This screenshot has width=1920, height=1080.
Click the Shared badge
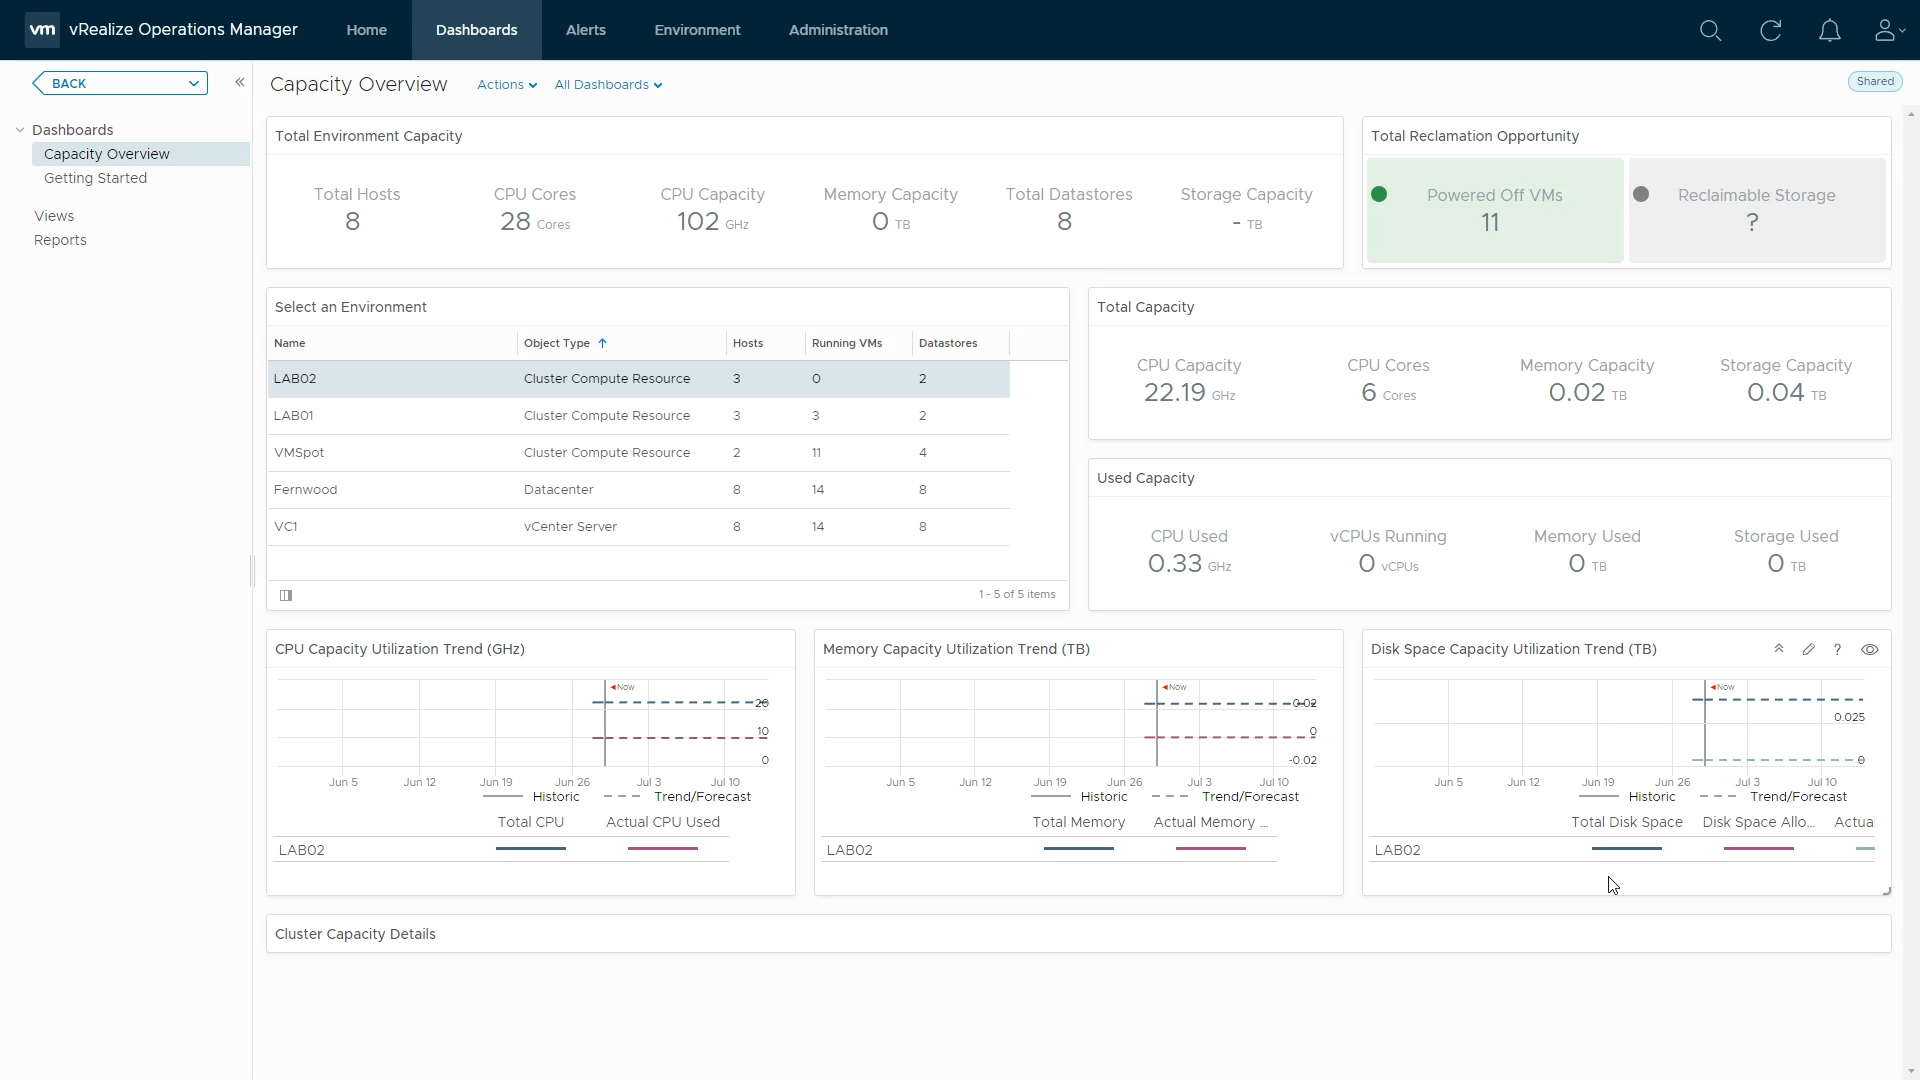pos(1875,82)
